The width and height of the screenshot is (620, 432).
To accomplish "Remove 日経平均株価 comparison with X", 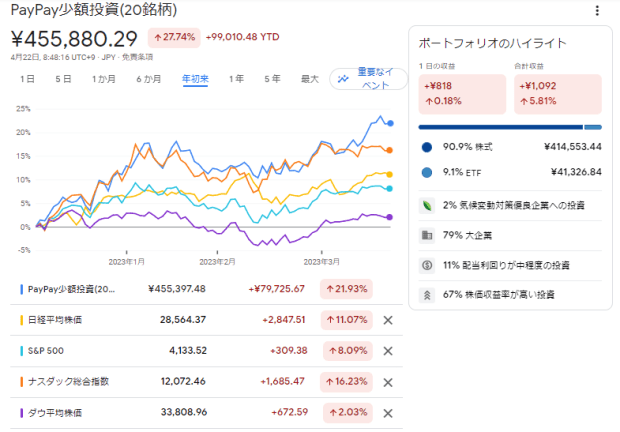I will pos(388,320).
